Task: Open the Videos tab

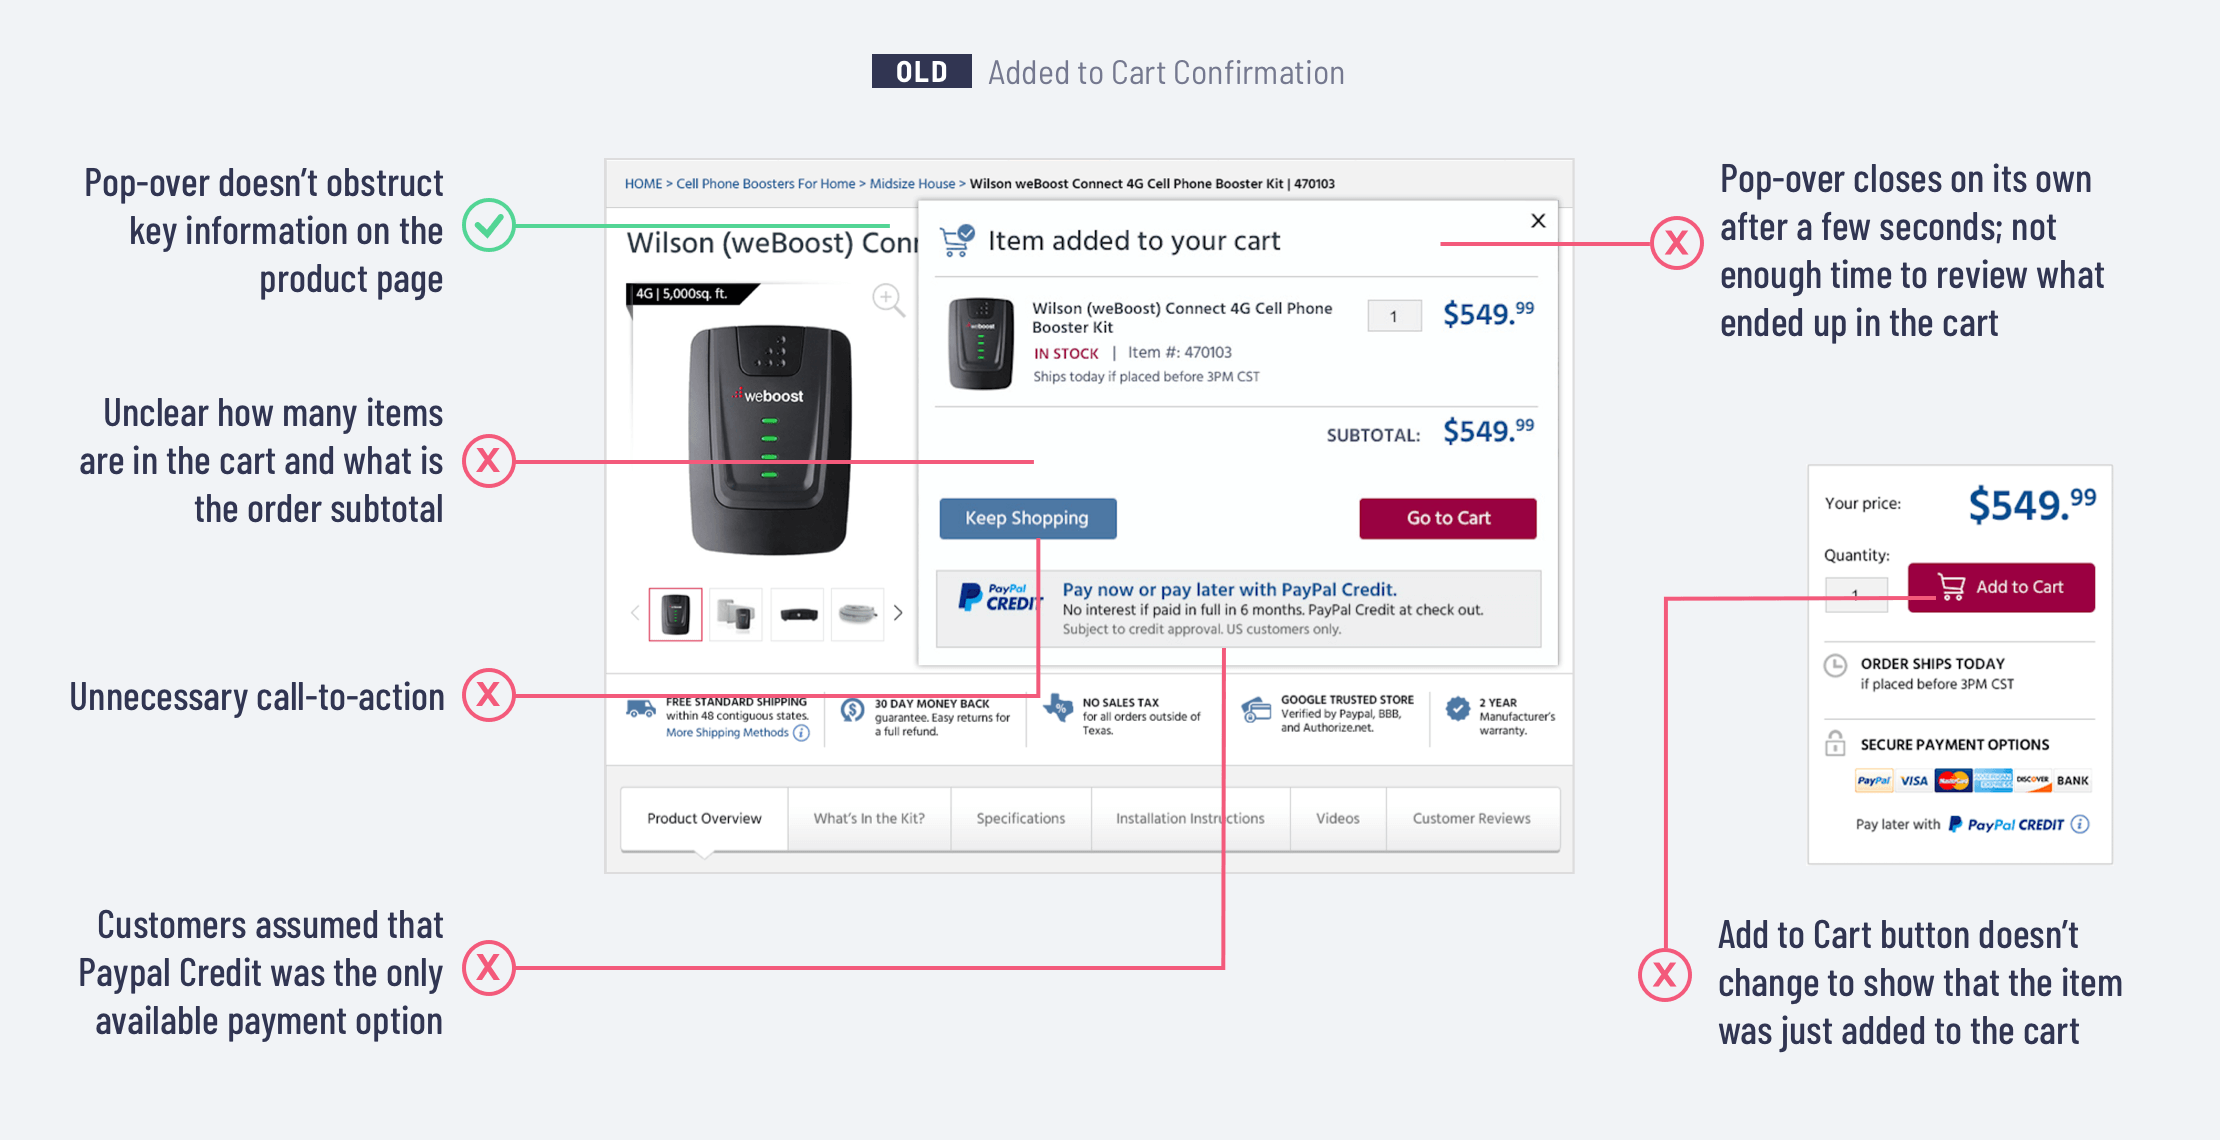Action: [1337, 818]
